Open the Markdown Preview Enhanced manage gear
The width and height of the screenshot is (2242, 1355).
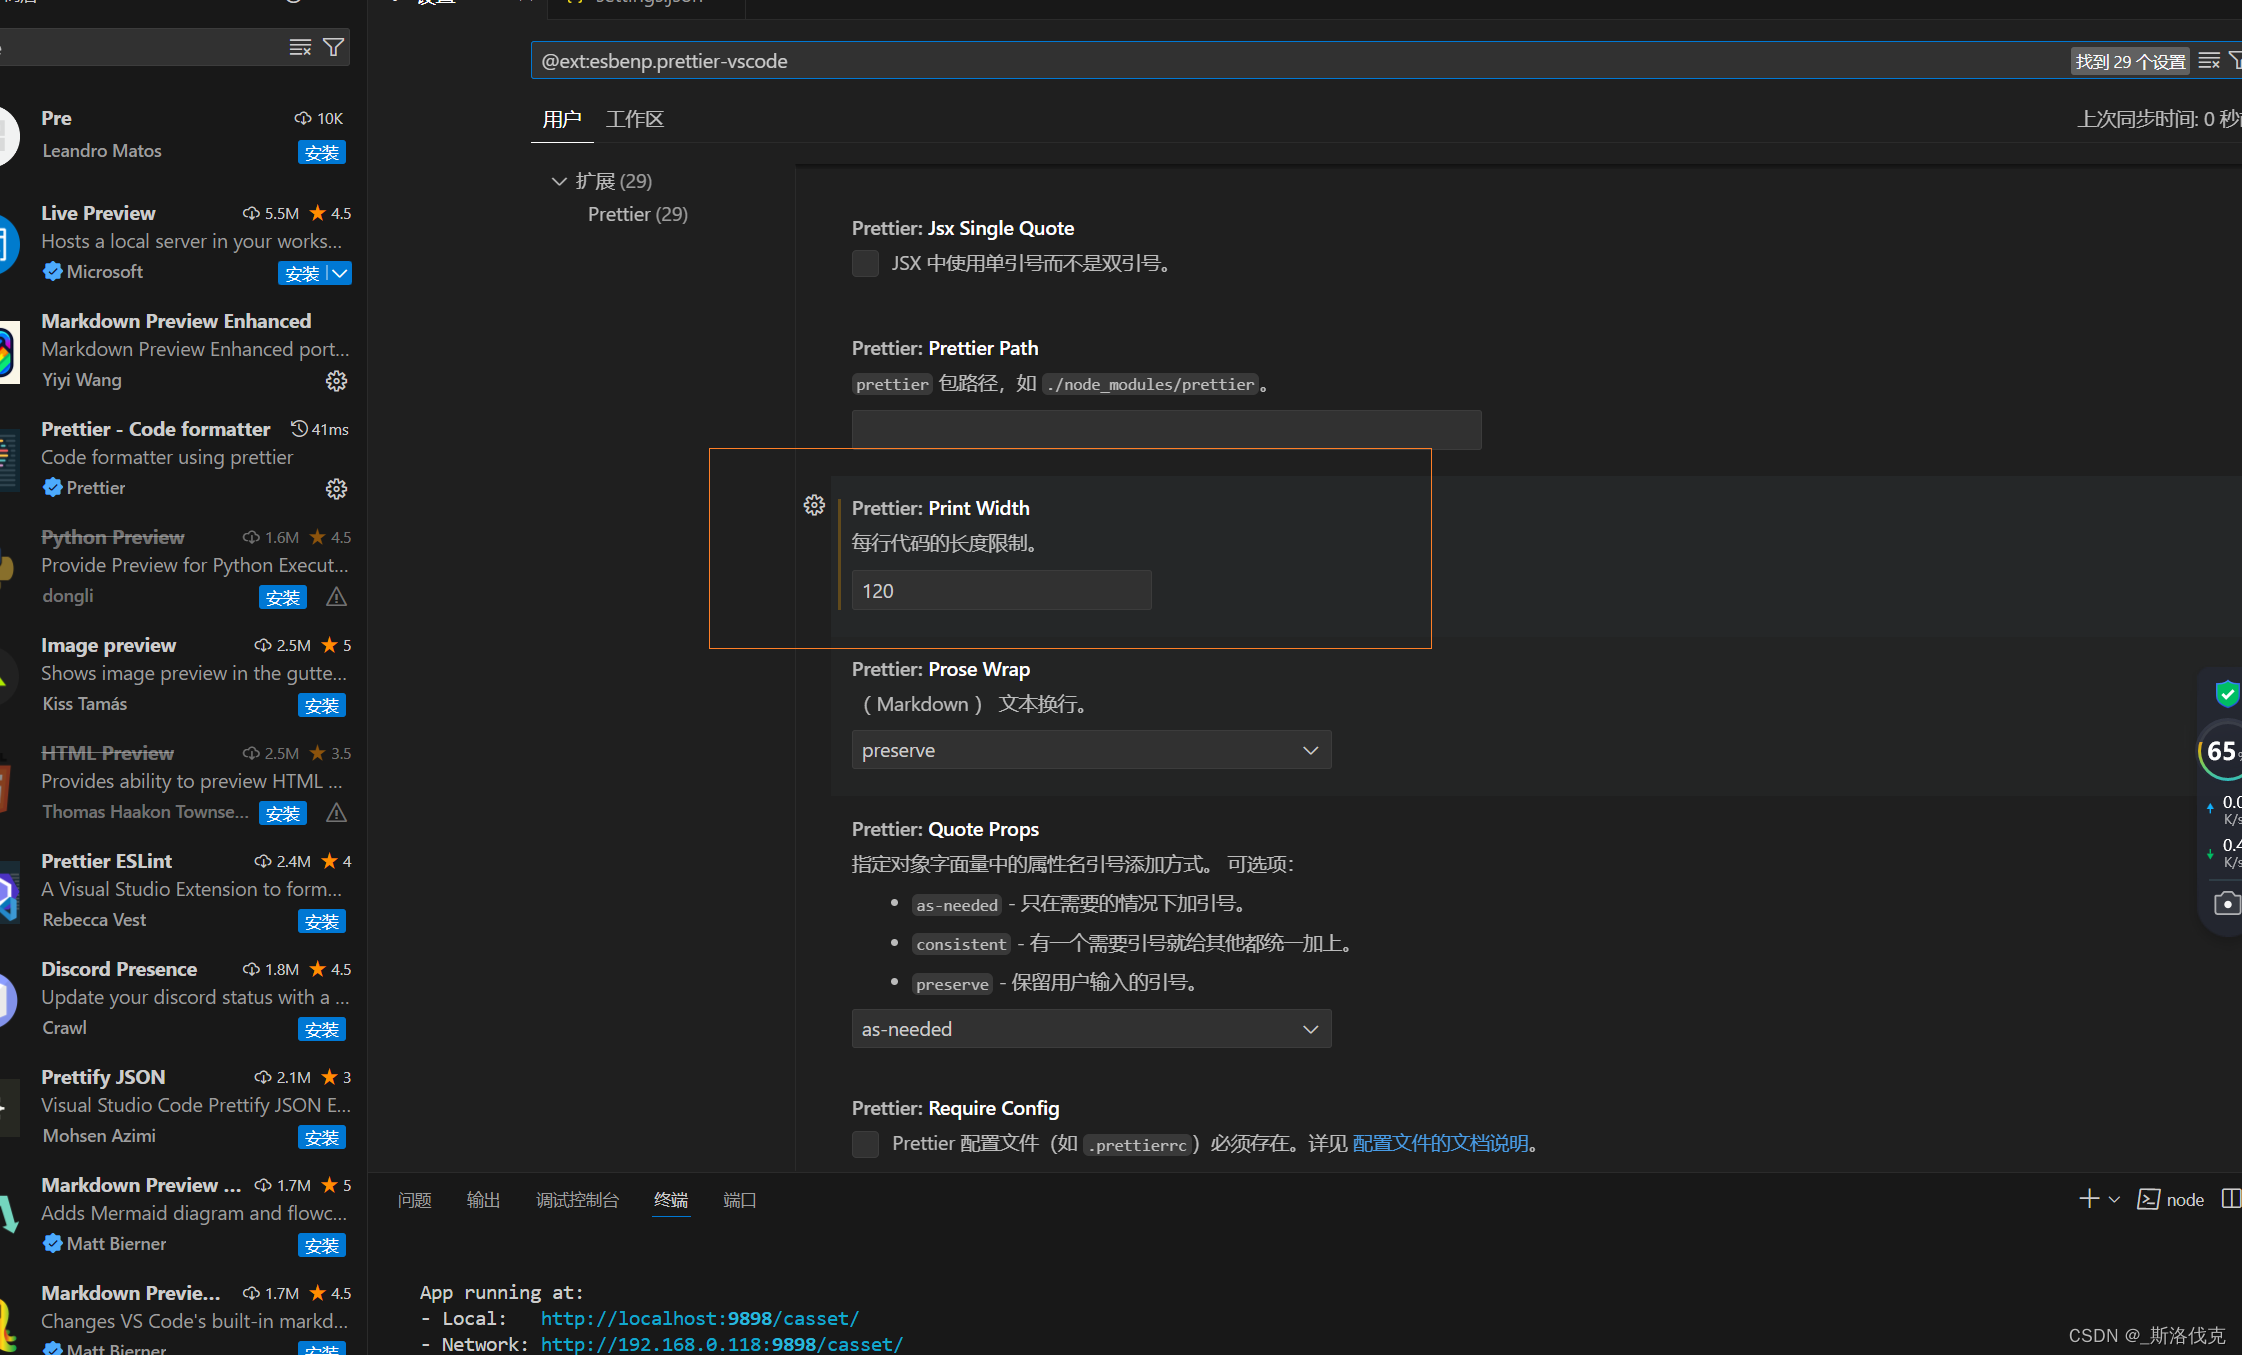[336, 381]
